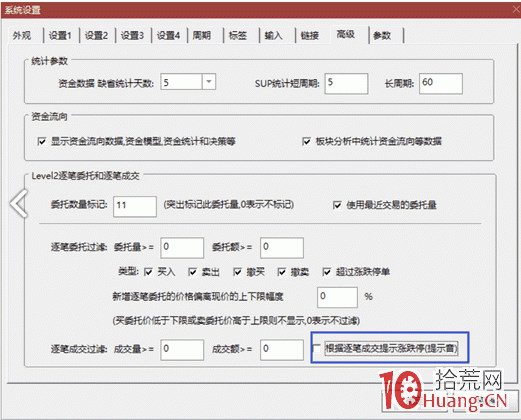Switch to the 外观 tab
Image resolution: width=521 pixels, height=420 pixels.
click(x=22, y=35)
